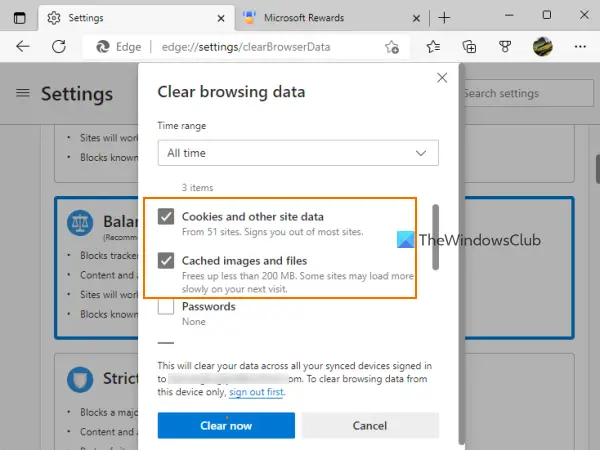Click the address bar URL
This screenshot has height=450, width=600.
click(246, 47)
